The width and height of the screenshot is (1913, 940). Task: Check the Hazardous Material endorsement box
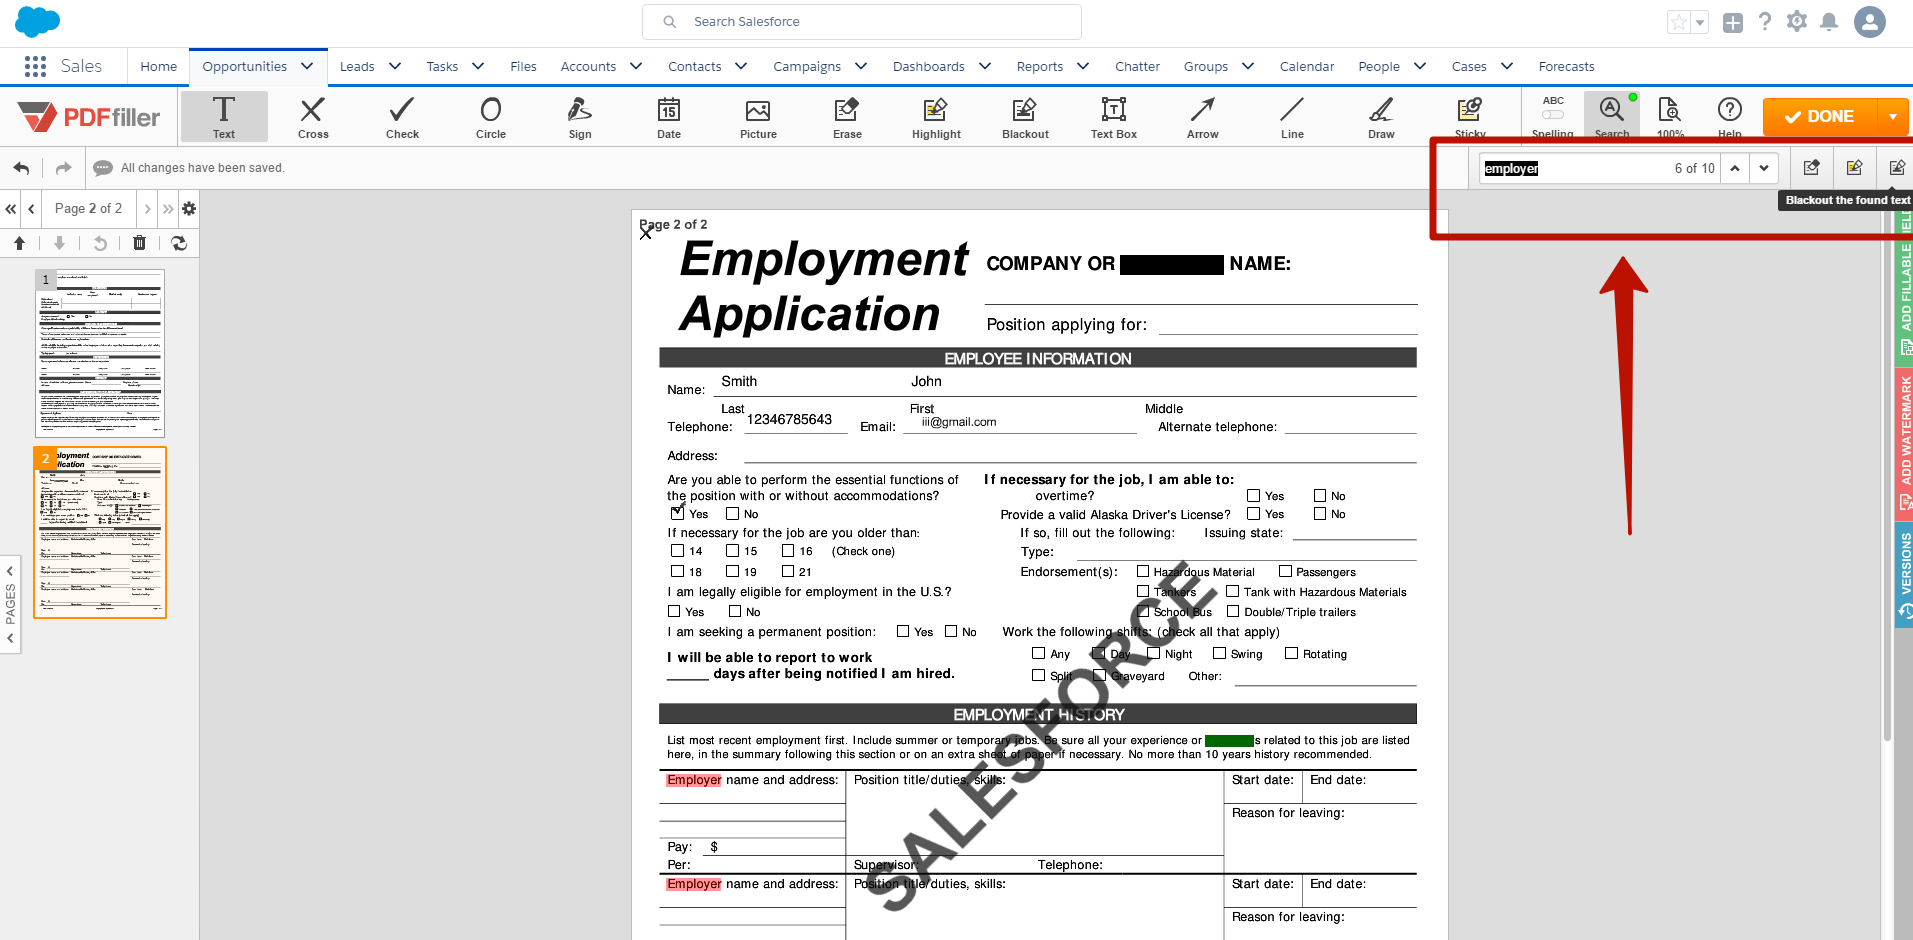[1143, 571]
